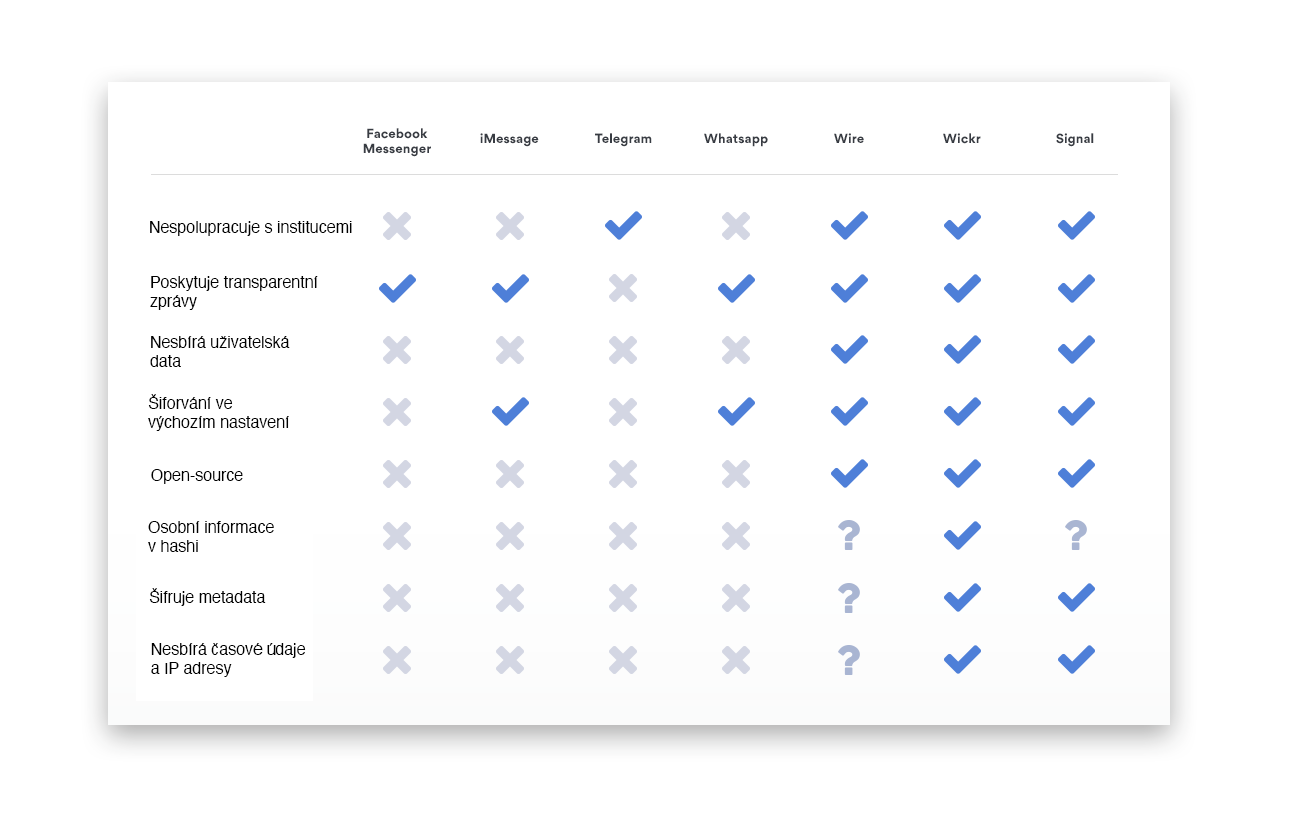Click the Signal column header
Screen dimensions: 1289x824
coord(1075,139)
